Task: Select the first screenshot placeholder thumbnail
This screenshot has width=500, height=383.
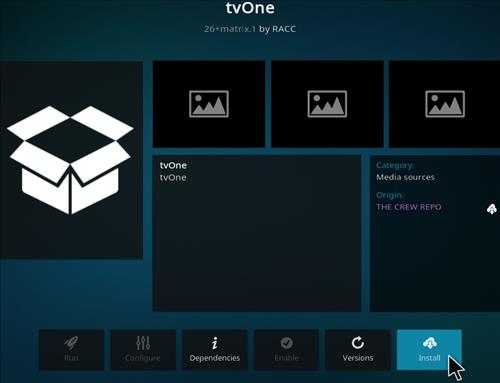Action: (209, 104)
